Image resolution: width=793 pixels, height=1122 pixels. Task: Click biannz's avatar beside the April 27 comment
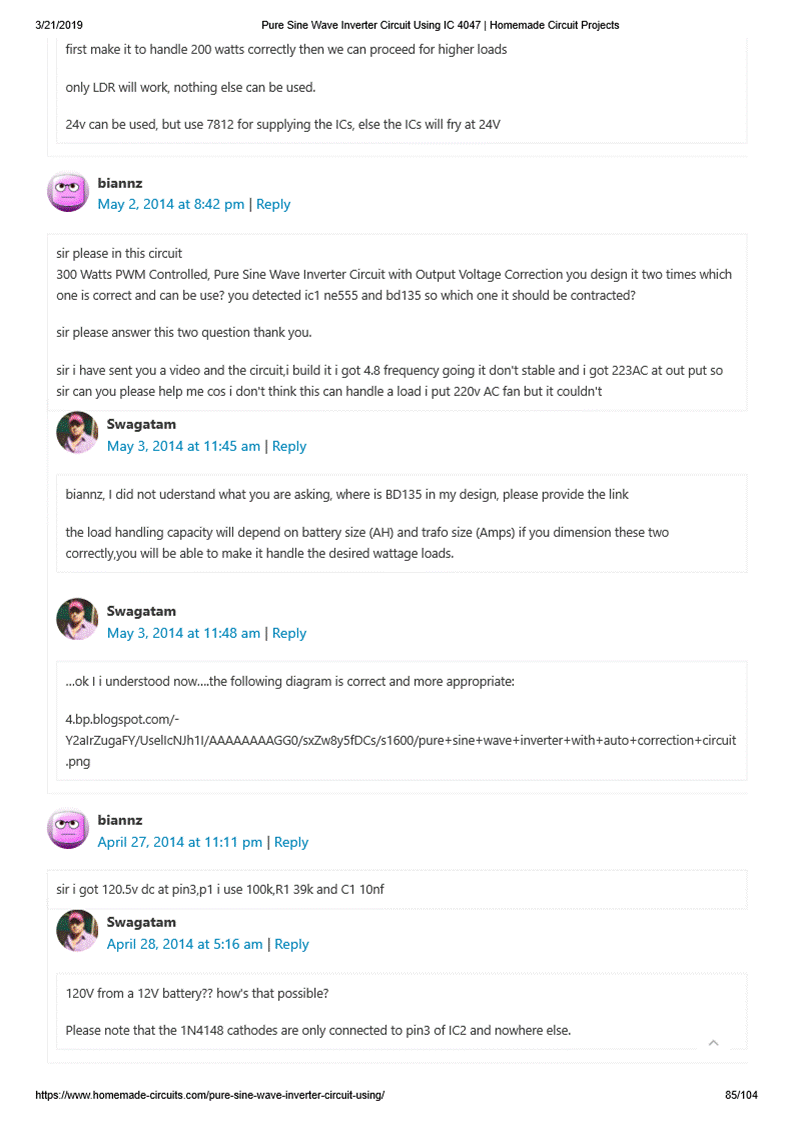(x=68, y=829)
